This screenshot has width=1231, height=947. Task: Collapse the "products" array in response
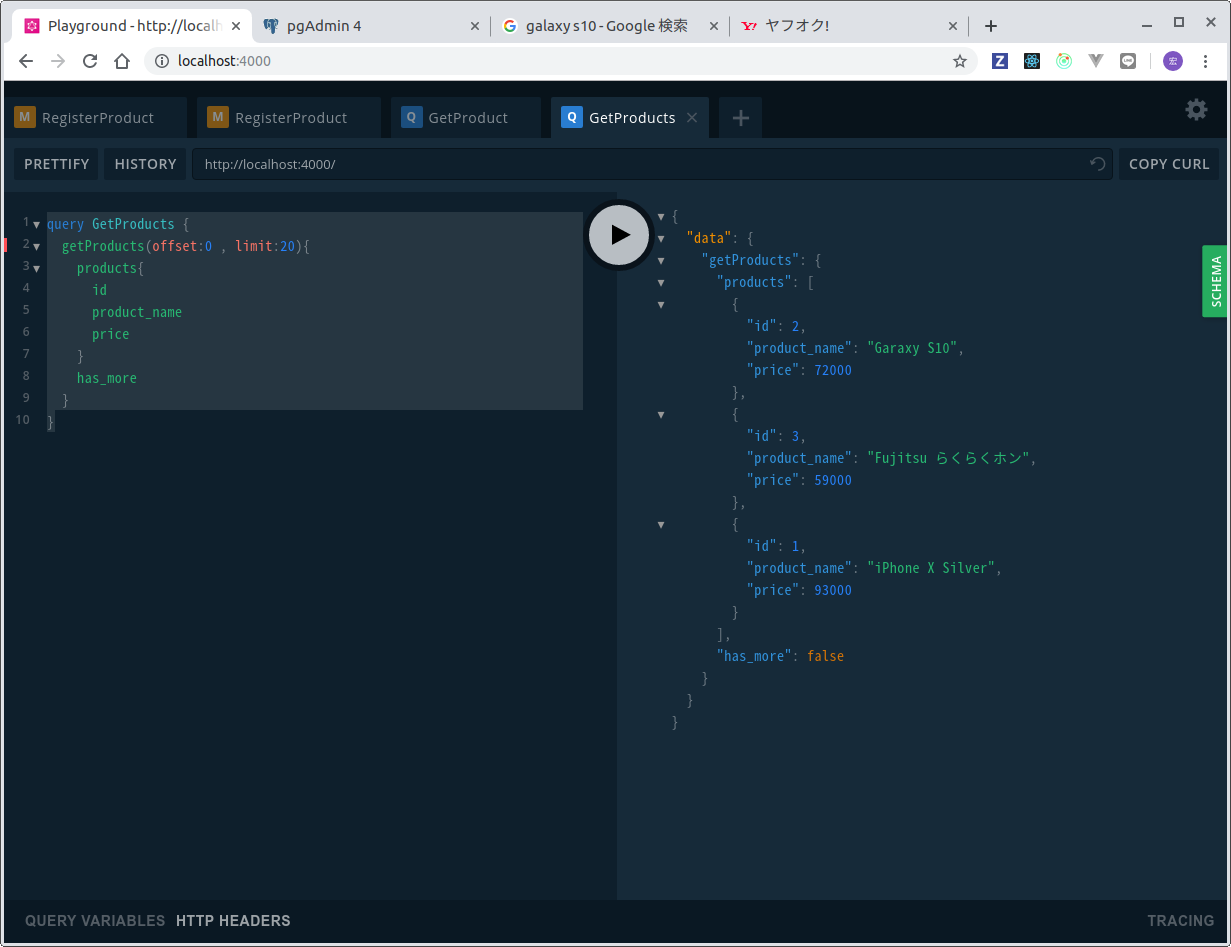[x=661, y=282]
